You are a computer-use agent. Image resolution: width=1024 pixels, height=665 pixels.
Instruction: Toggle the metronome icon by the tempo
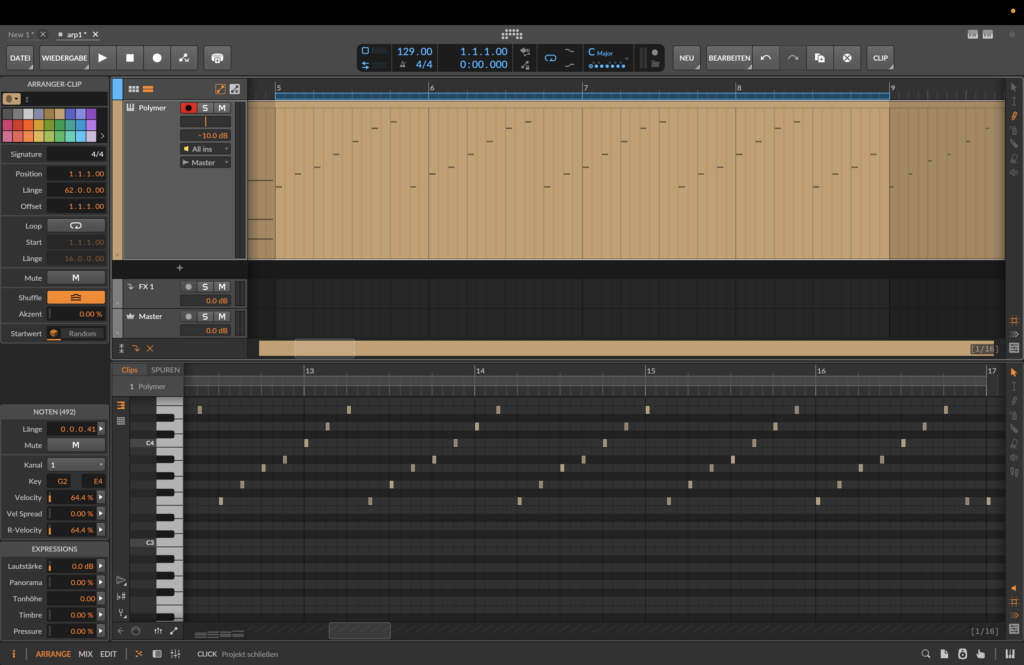402,65
